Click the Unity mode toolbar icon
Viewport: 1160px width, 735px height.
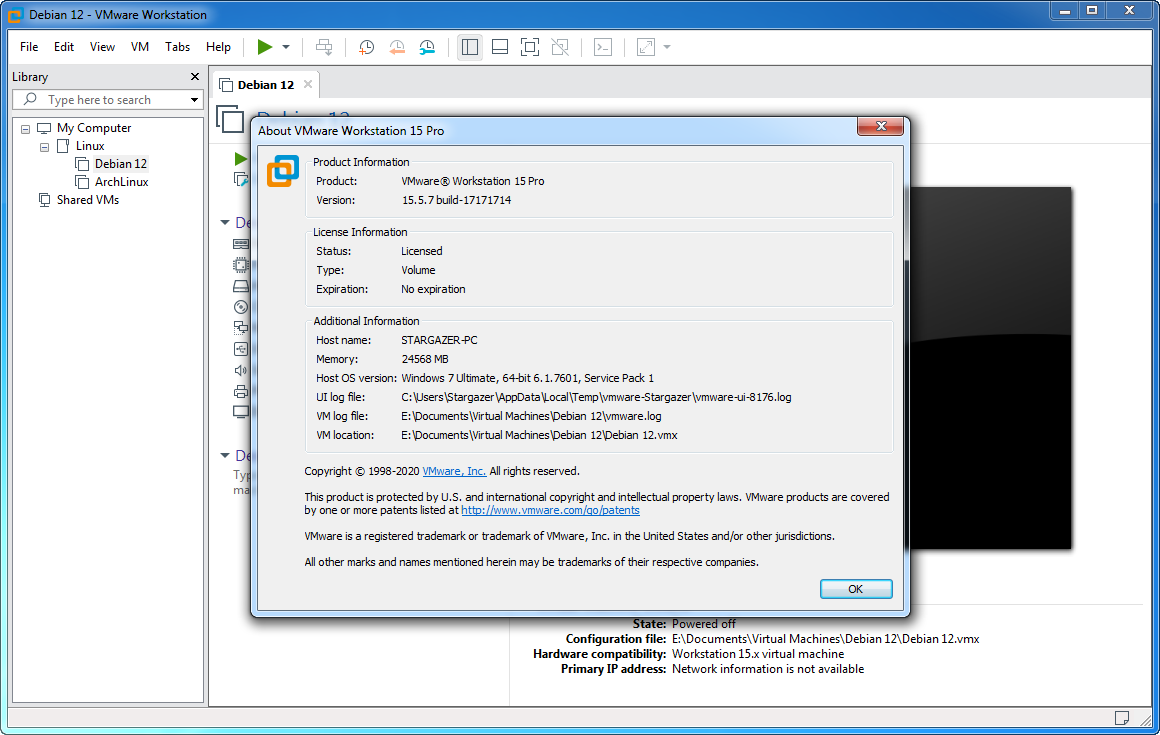pos(560,47)
